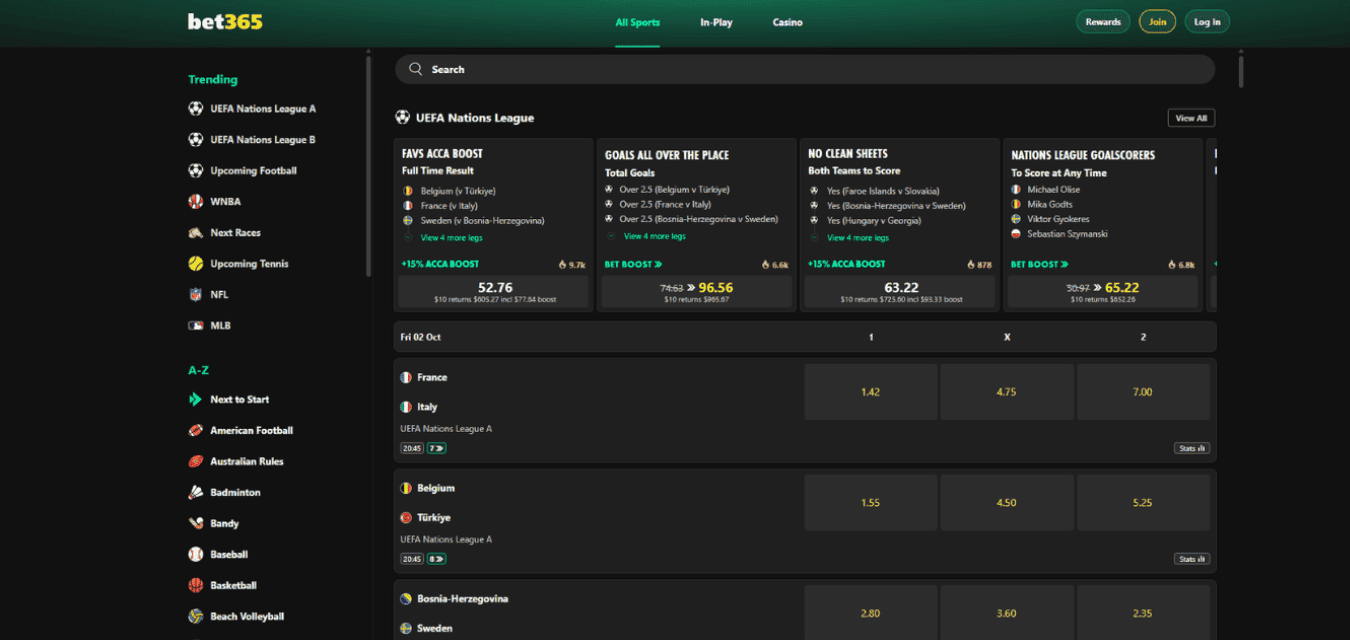Open Stats for France v Italy
This screenshot has width=1350, height=640.
[1191, 449]
